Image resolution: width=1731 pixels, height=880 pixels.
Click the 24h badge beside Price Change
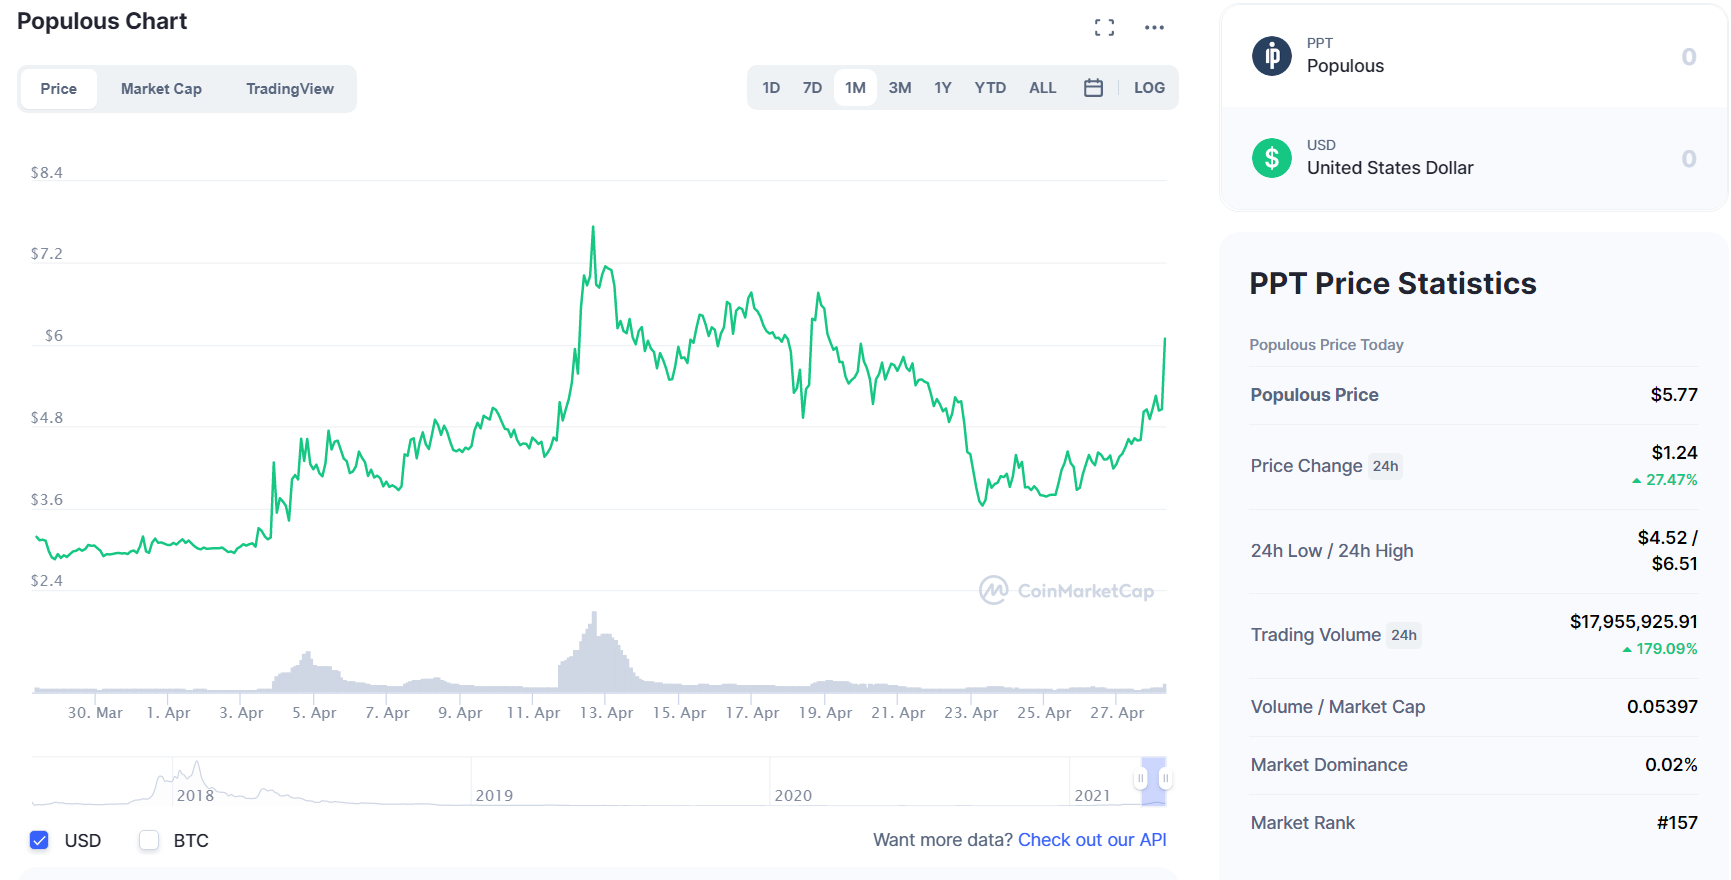[x=1385, y=466]
